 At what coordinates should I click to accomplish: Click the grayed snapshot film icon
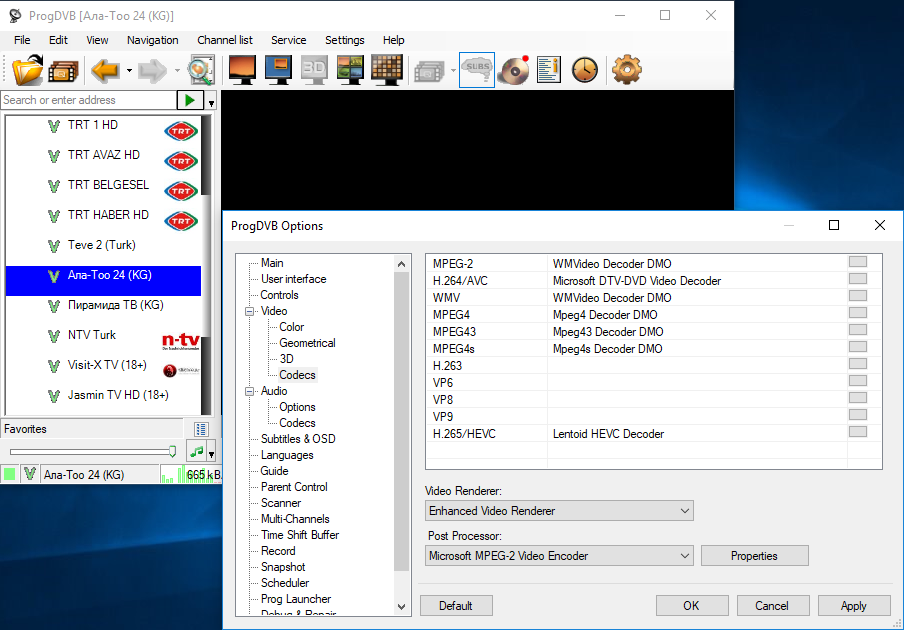point(429,72)
